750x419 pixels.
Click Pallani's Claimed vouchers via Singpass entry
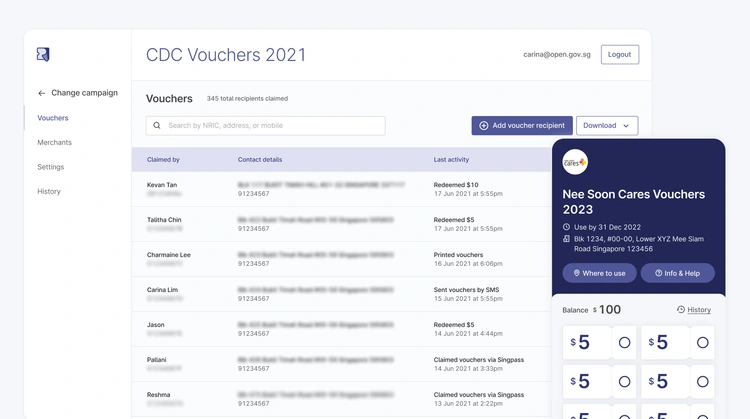point(479,359)
